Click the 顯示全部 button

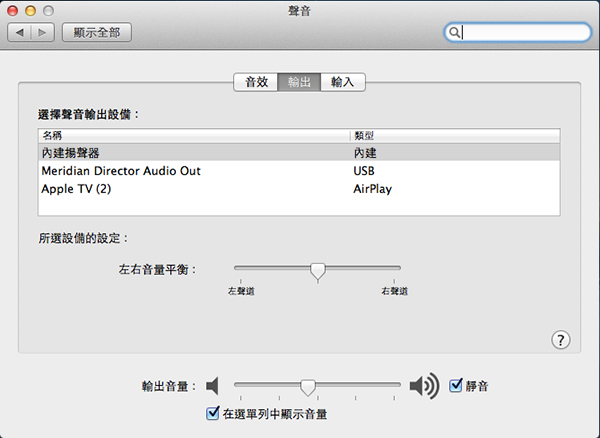pos(97,33)
